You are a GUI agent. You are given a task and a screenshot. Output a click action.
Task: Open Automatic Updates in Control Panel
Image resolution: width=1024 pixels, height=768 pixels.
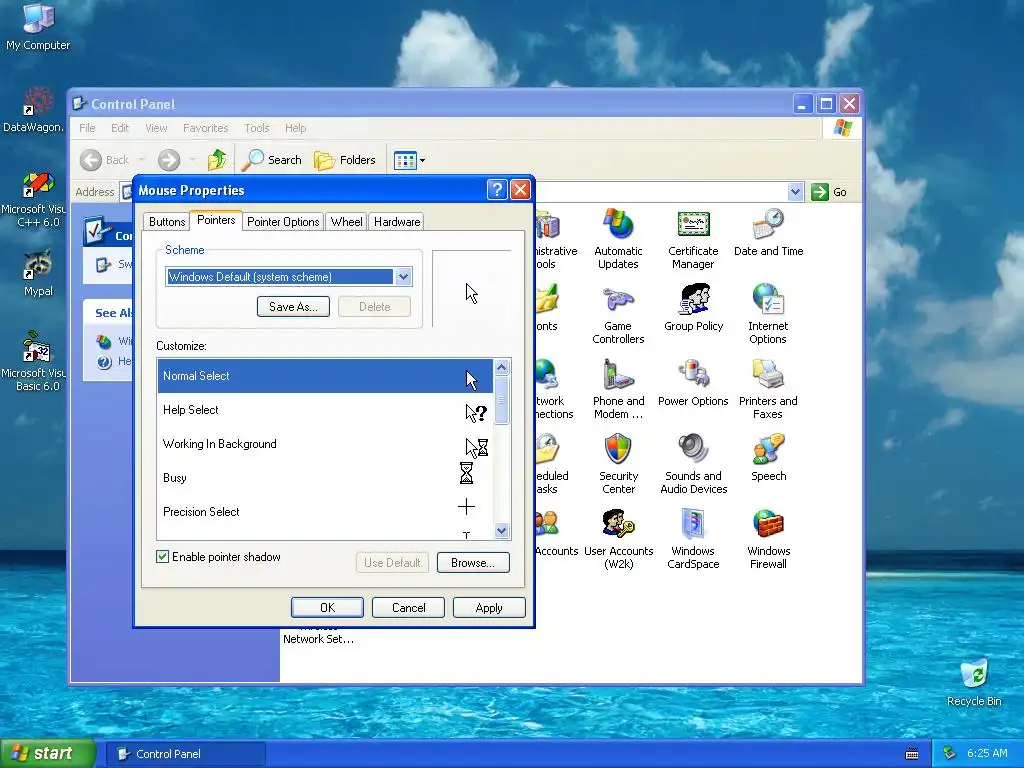(x=618, y=238)
